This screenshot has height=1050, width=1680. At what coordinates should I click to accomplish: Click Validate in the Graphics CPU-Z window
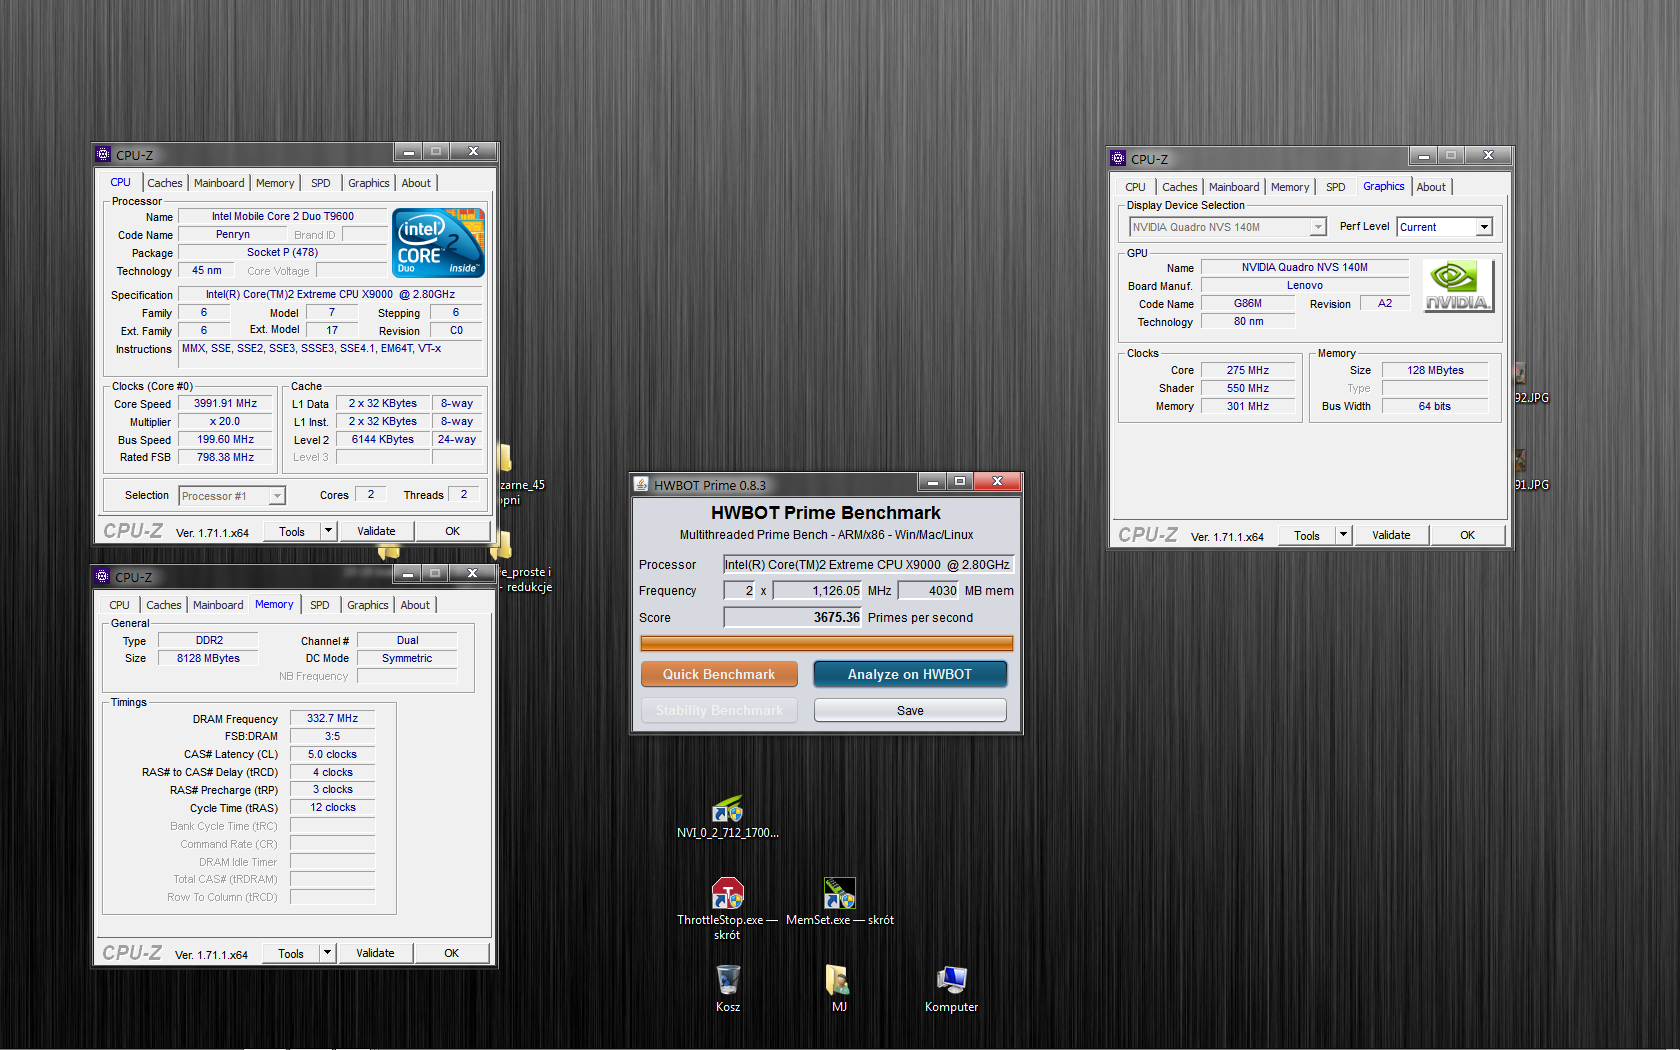coord(1391,535)
